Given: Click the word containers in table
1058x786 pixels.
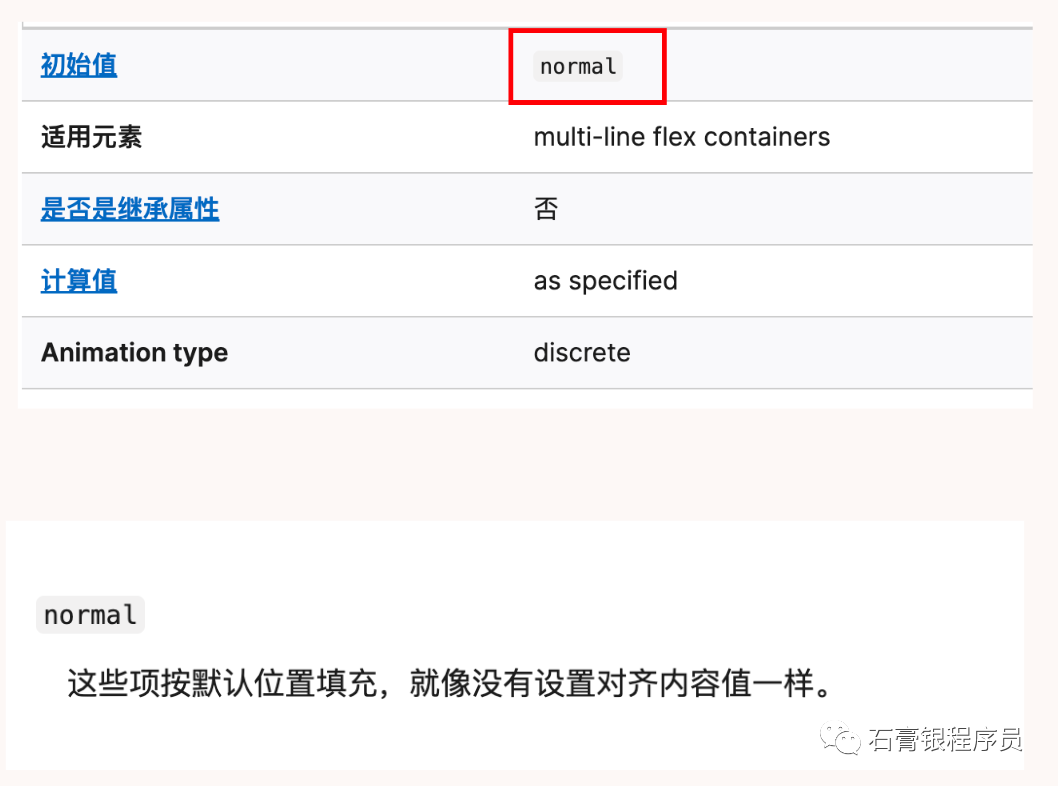Looking at the screenshot, I should tap(767, 137).
